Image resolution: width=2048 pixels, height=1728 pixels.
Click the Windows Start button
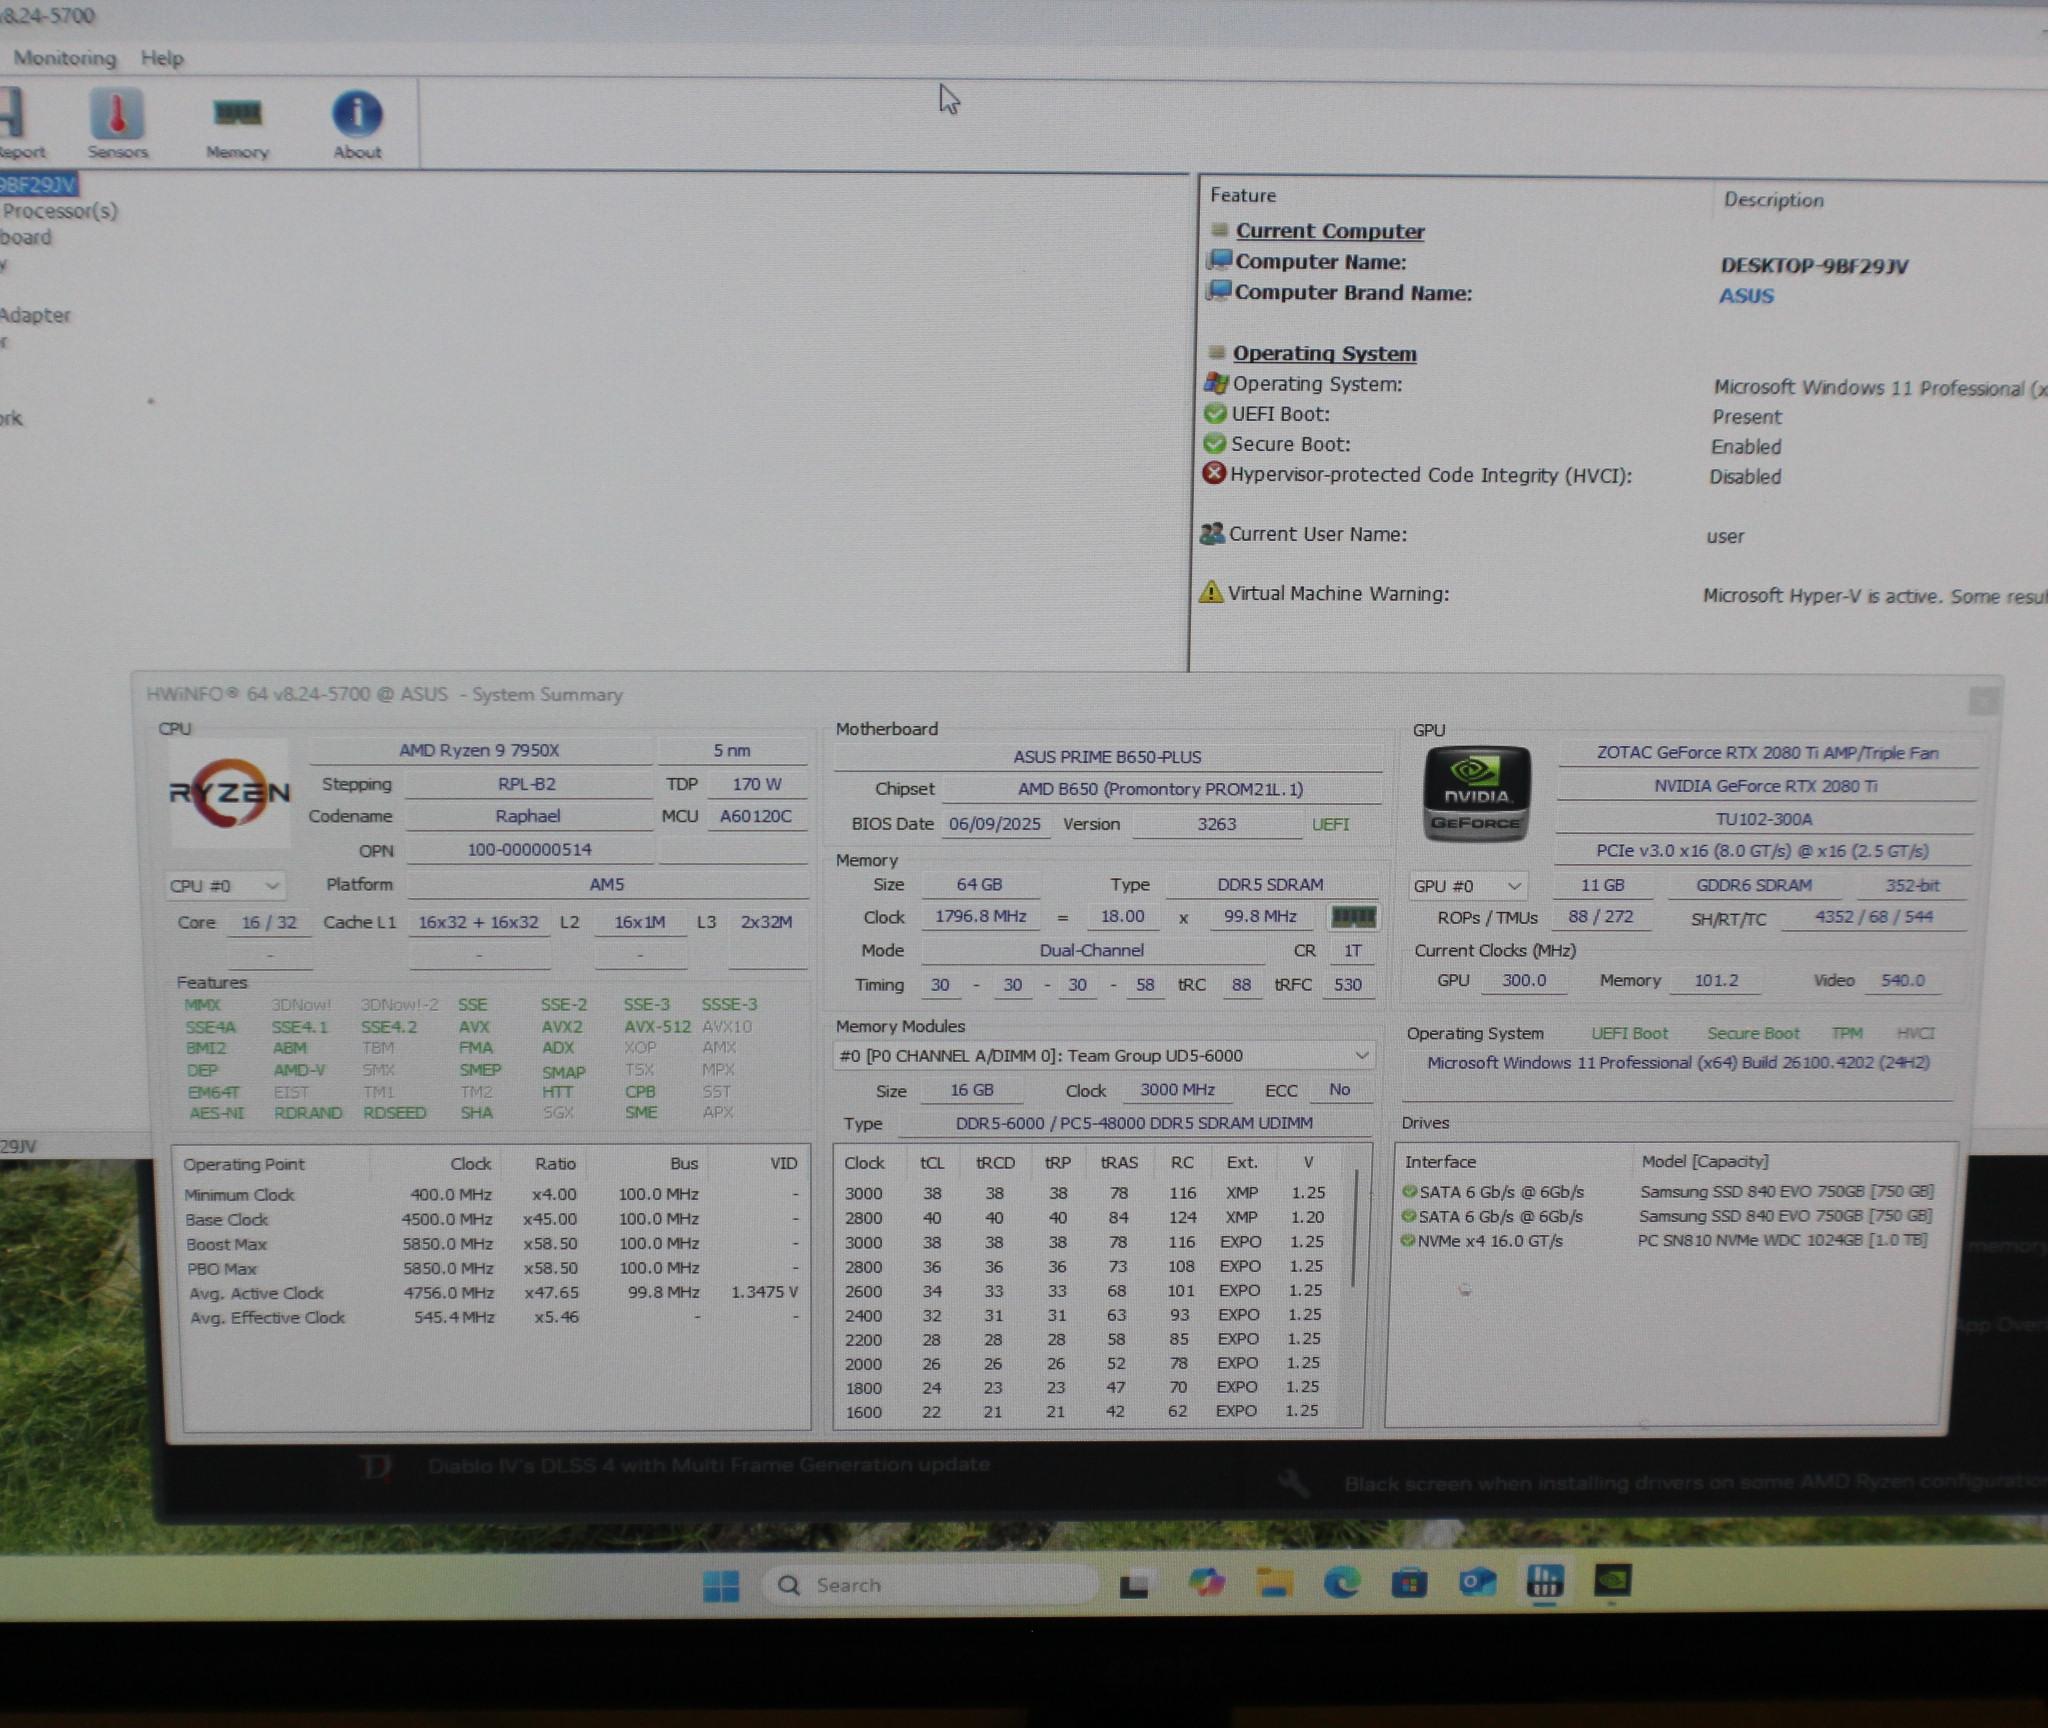click(720, 1584)
